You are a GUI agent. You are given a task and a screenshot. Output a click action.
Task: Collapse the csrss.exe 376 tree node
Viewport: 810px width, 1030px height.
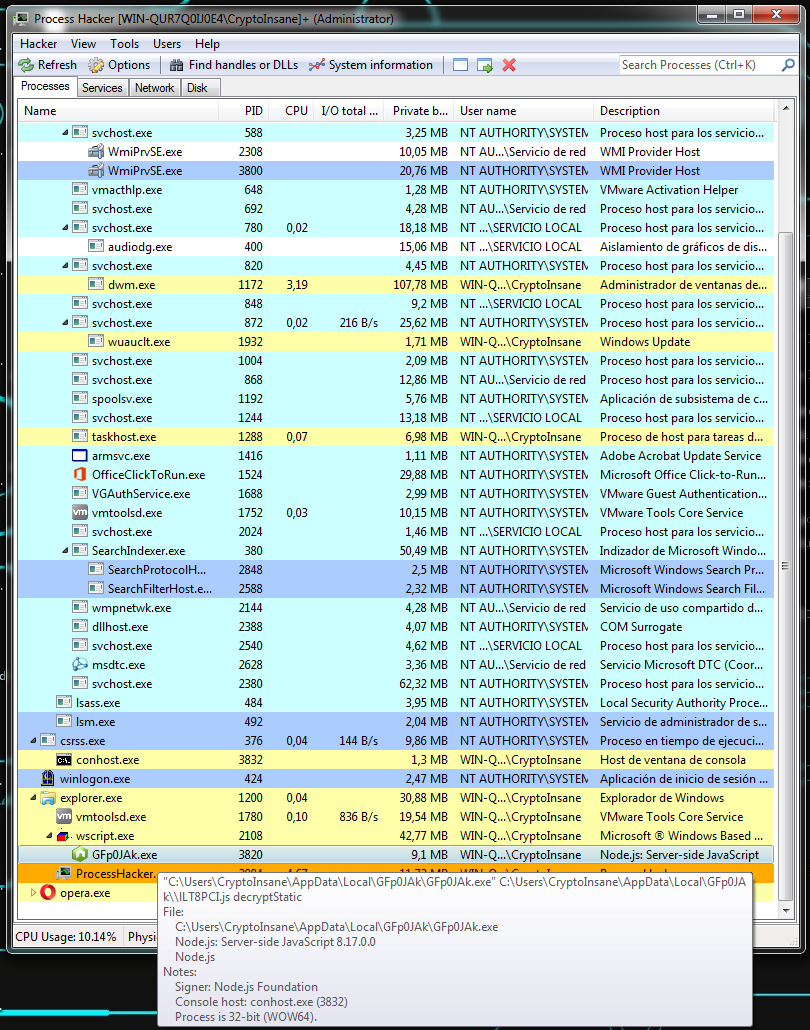34,740
